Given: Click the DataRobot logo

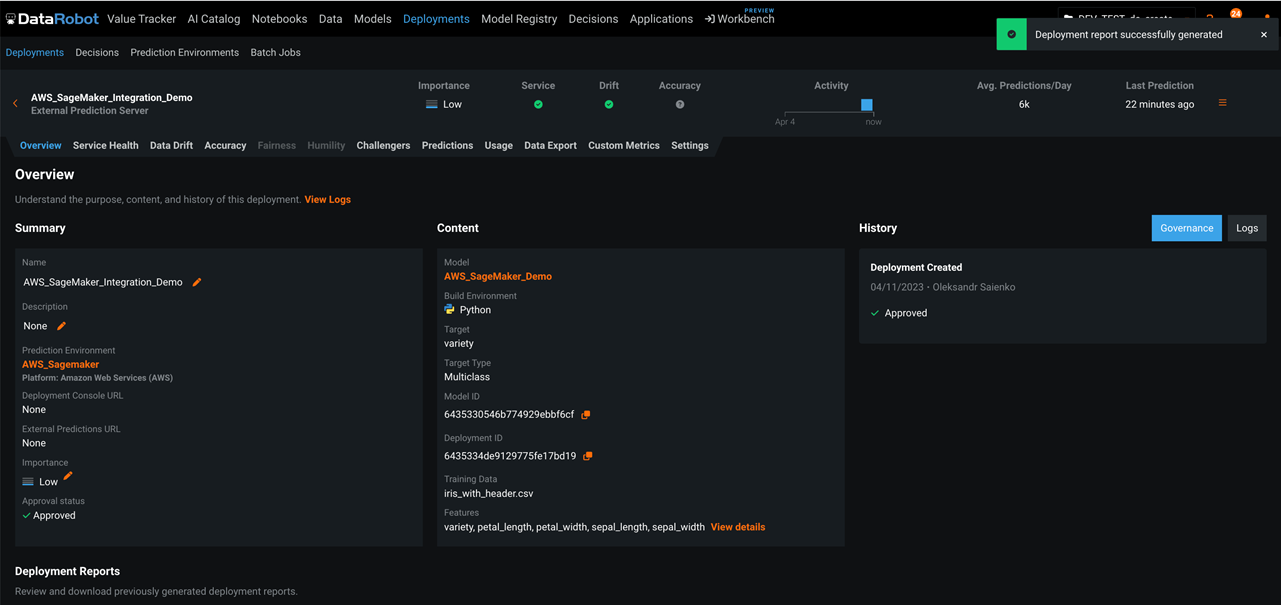Looking at the screenshot, I should [50, 19].
